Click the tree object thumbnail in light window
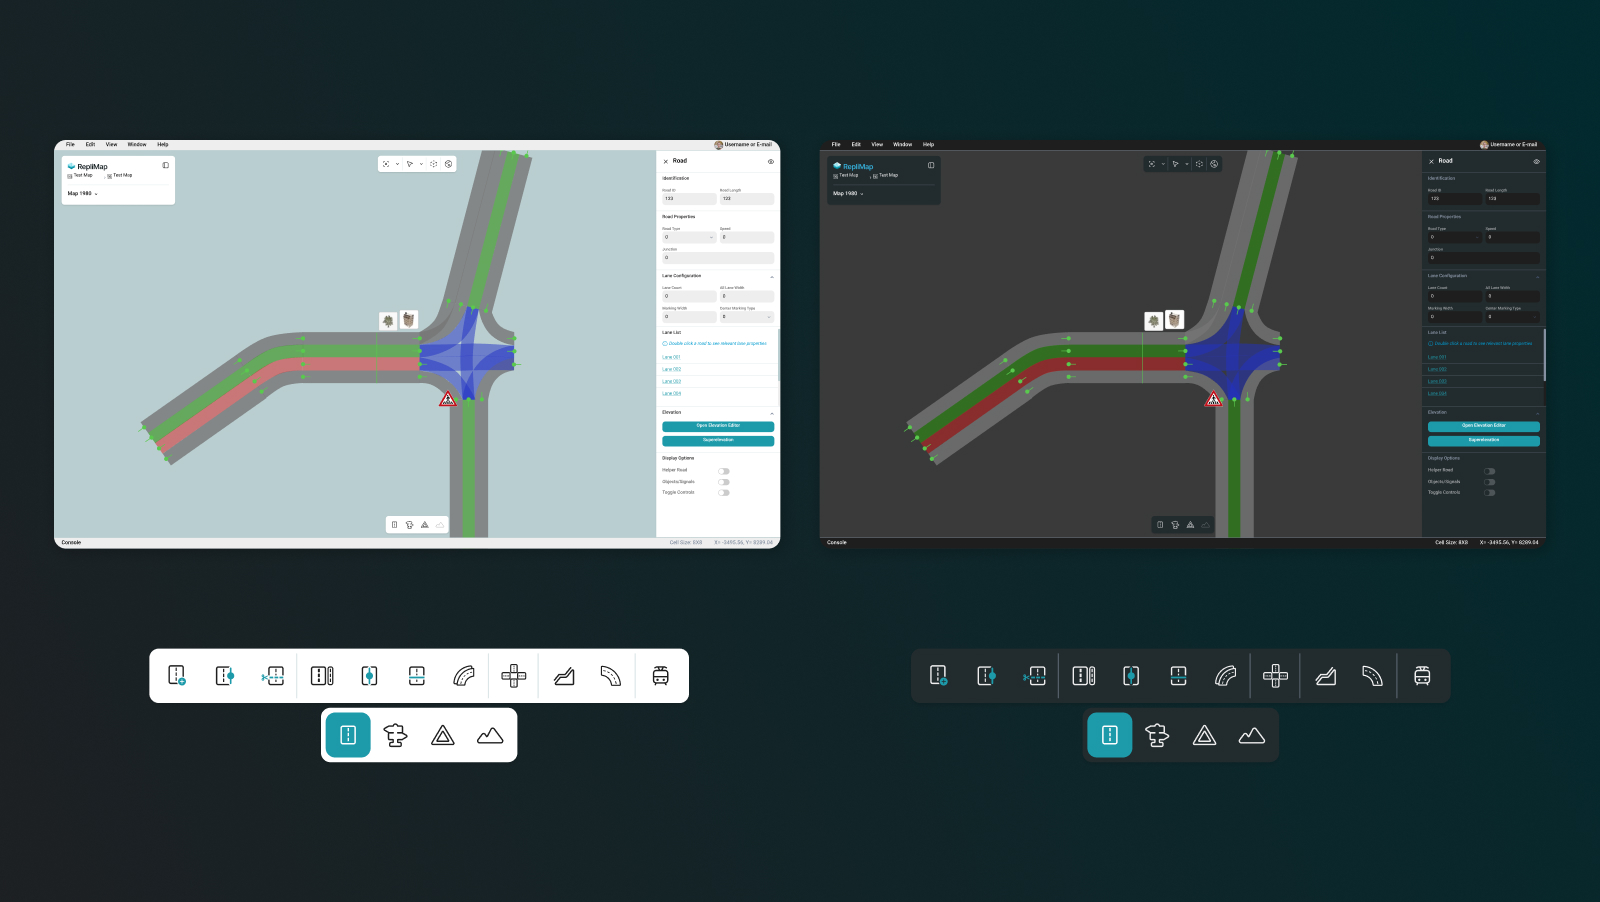The image size is (1600, 902). [388, 321]
